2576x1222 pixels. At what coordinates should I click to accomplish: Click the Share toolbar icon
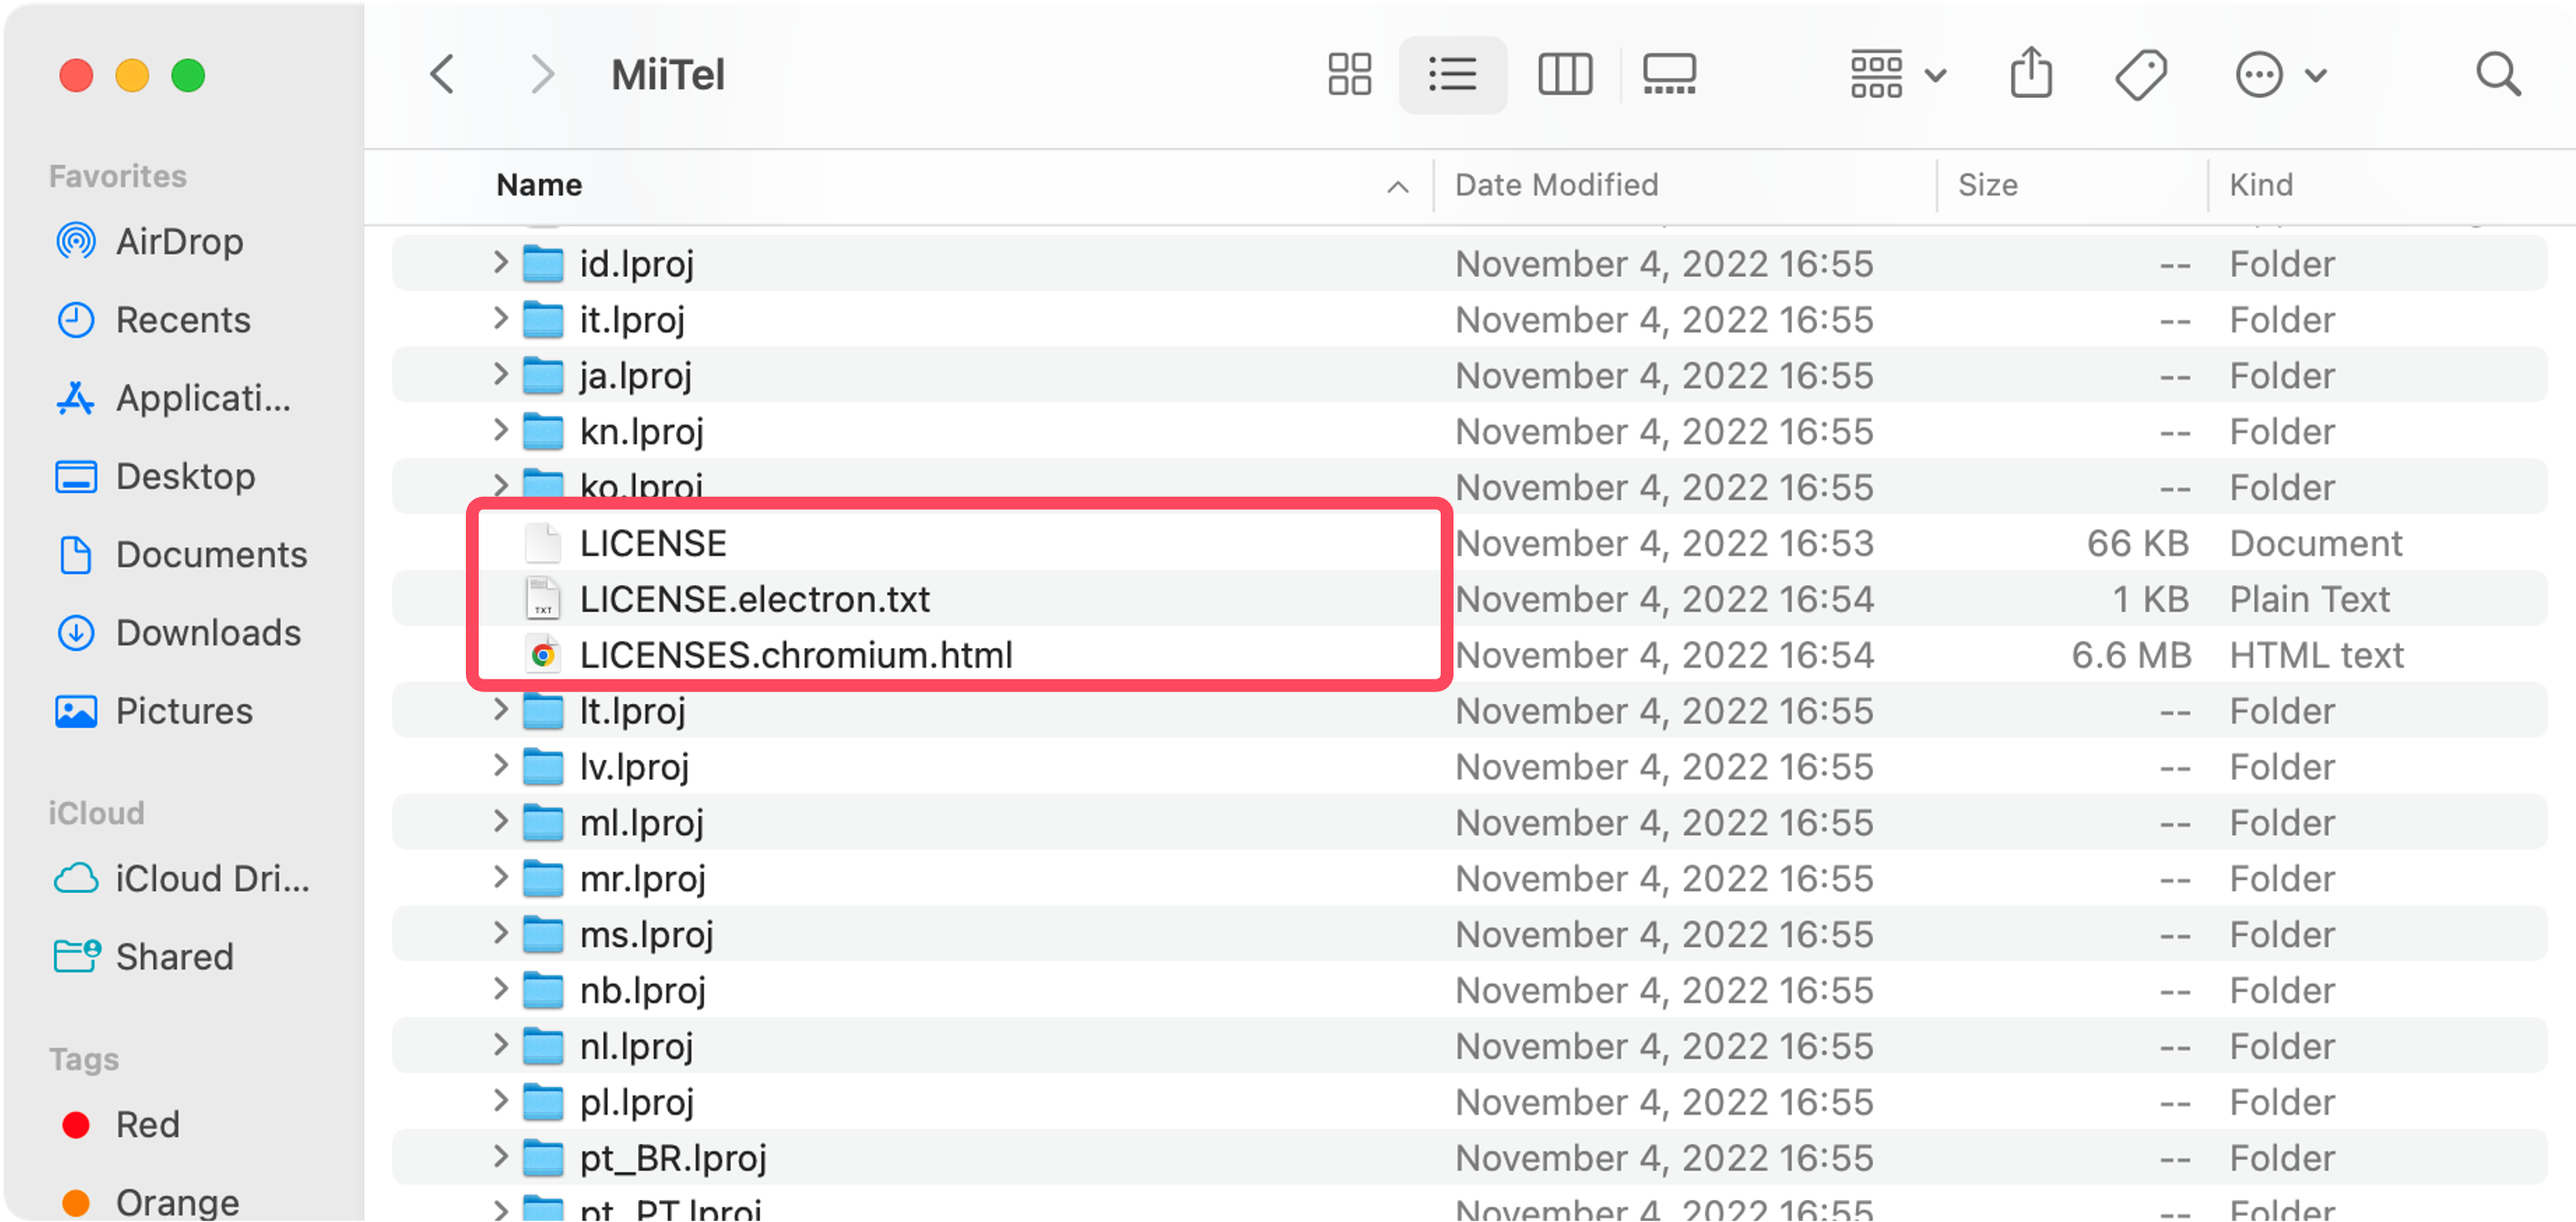pos(2031,75)
